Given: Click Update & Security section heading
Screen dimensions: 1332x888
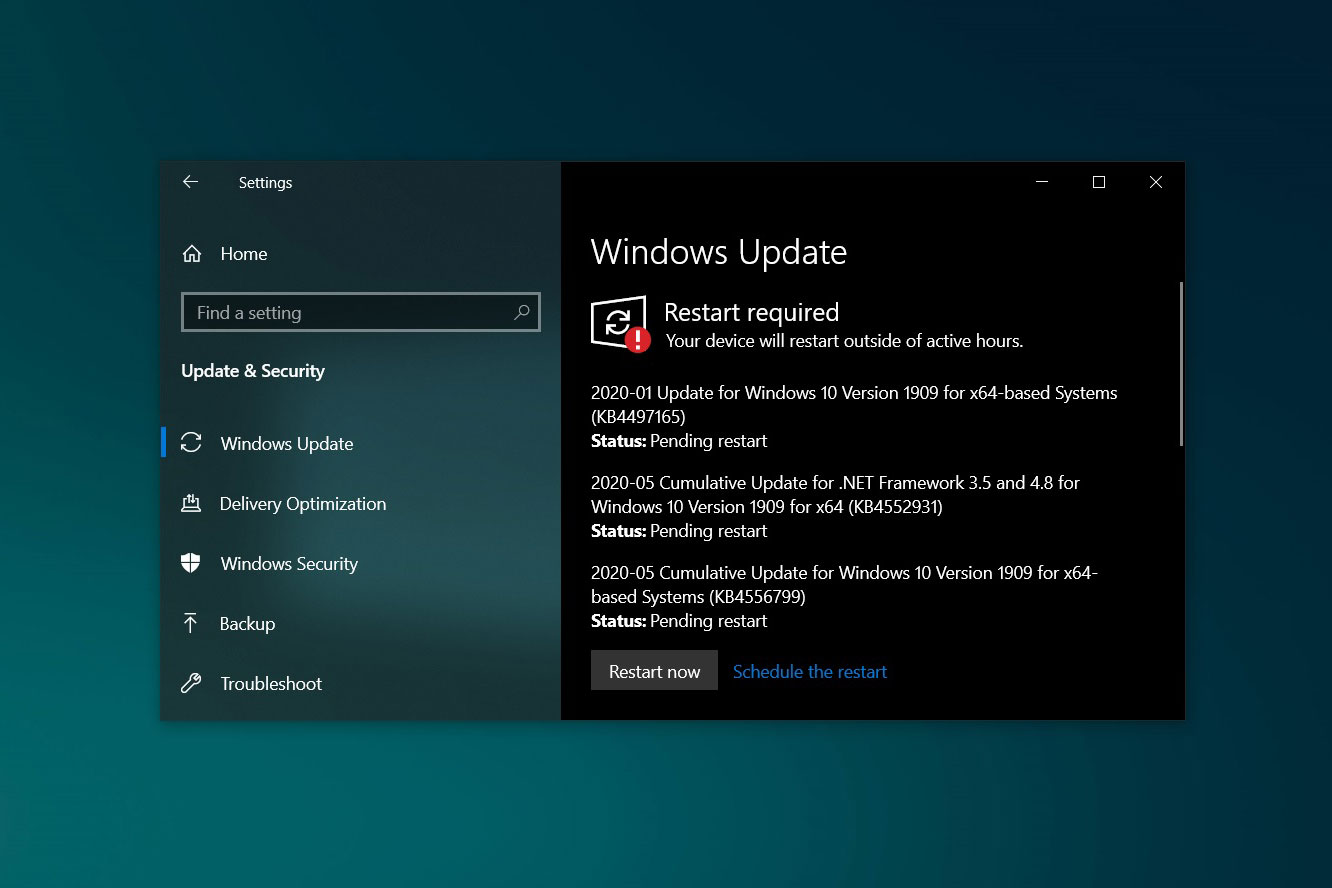Looking at the screenshot, I should coord(253,371).
